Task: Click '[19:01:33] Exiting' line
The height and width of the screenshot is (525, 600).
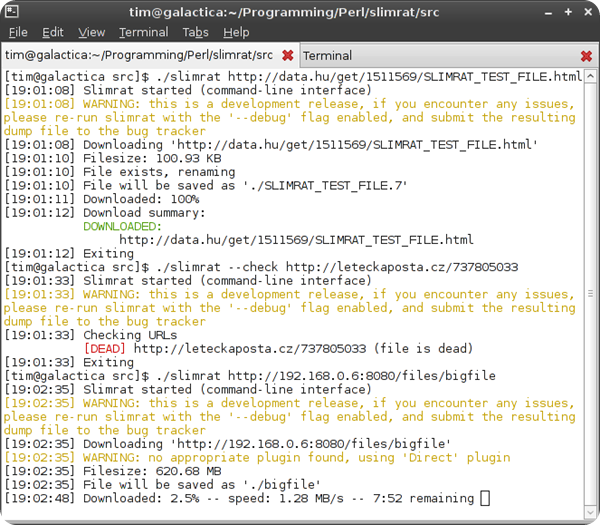Action: pos(69,362)
